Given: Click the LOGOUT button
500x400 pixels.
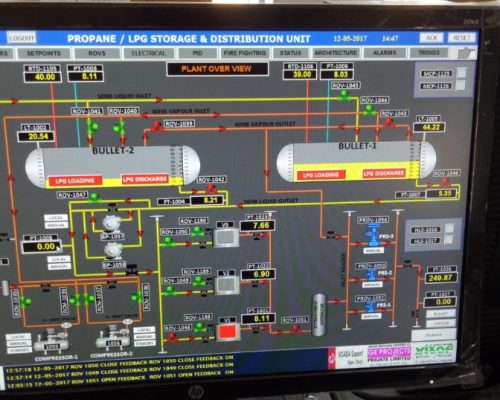Looking at the screenshot, I should (21, 38).
